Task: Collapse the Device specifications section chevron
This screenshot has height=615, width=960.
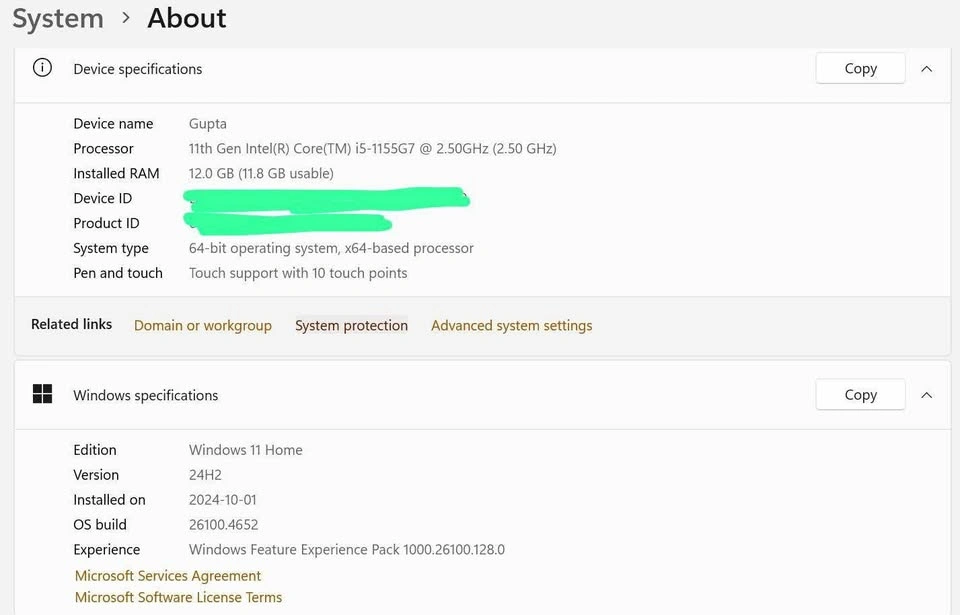Action: (926, 69)
